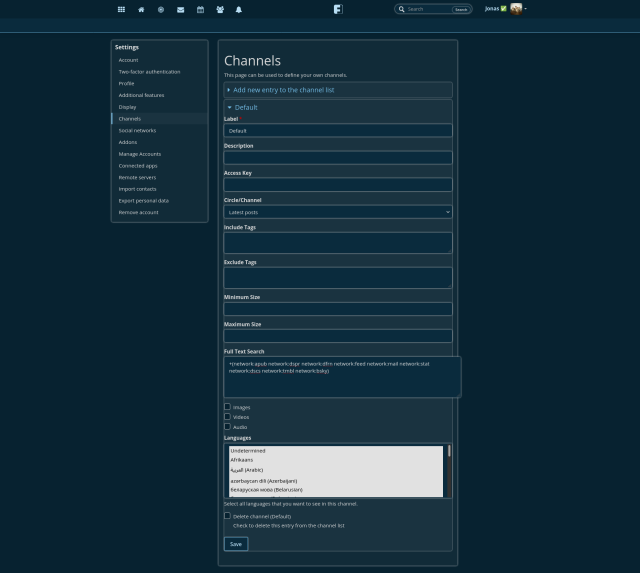Go to Social networks in settings sidebar
Viewport: 640px width, 573px height.
pos(137,131)
